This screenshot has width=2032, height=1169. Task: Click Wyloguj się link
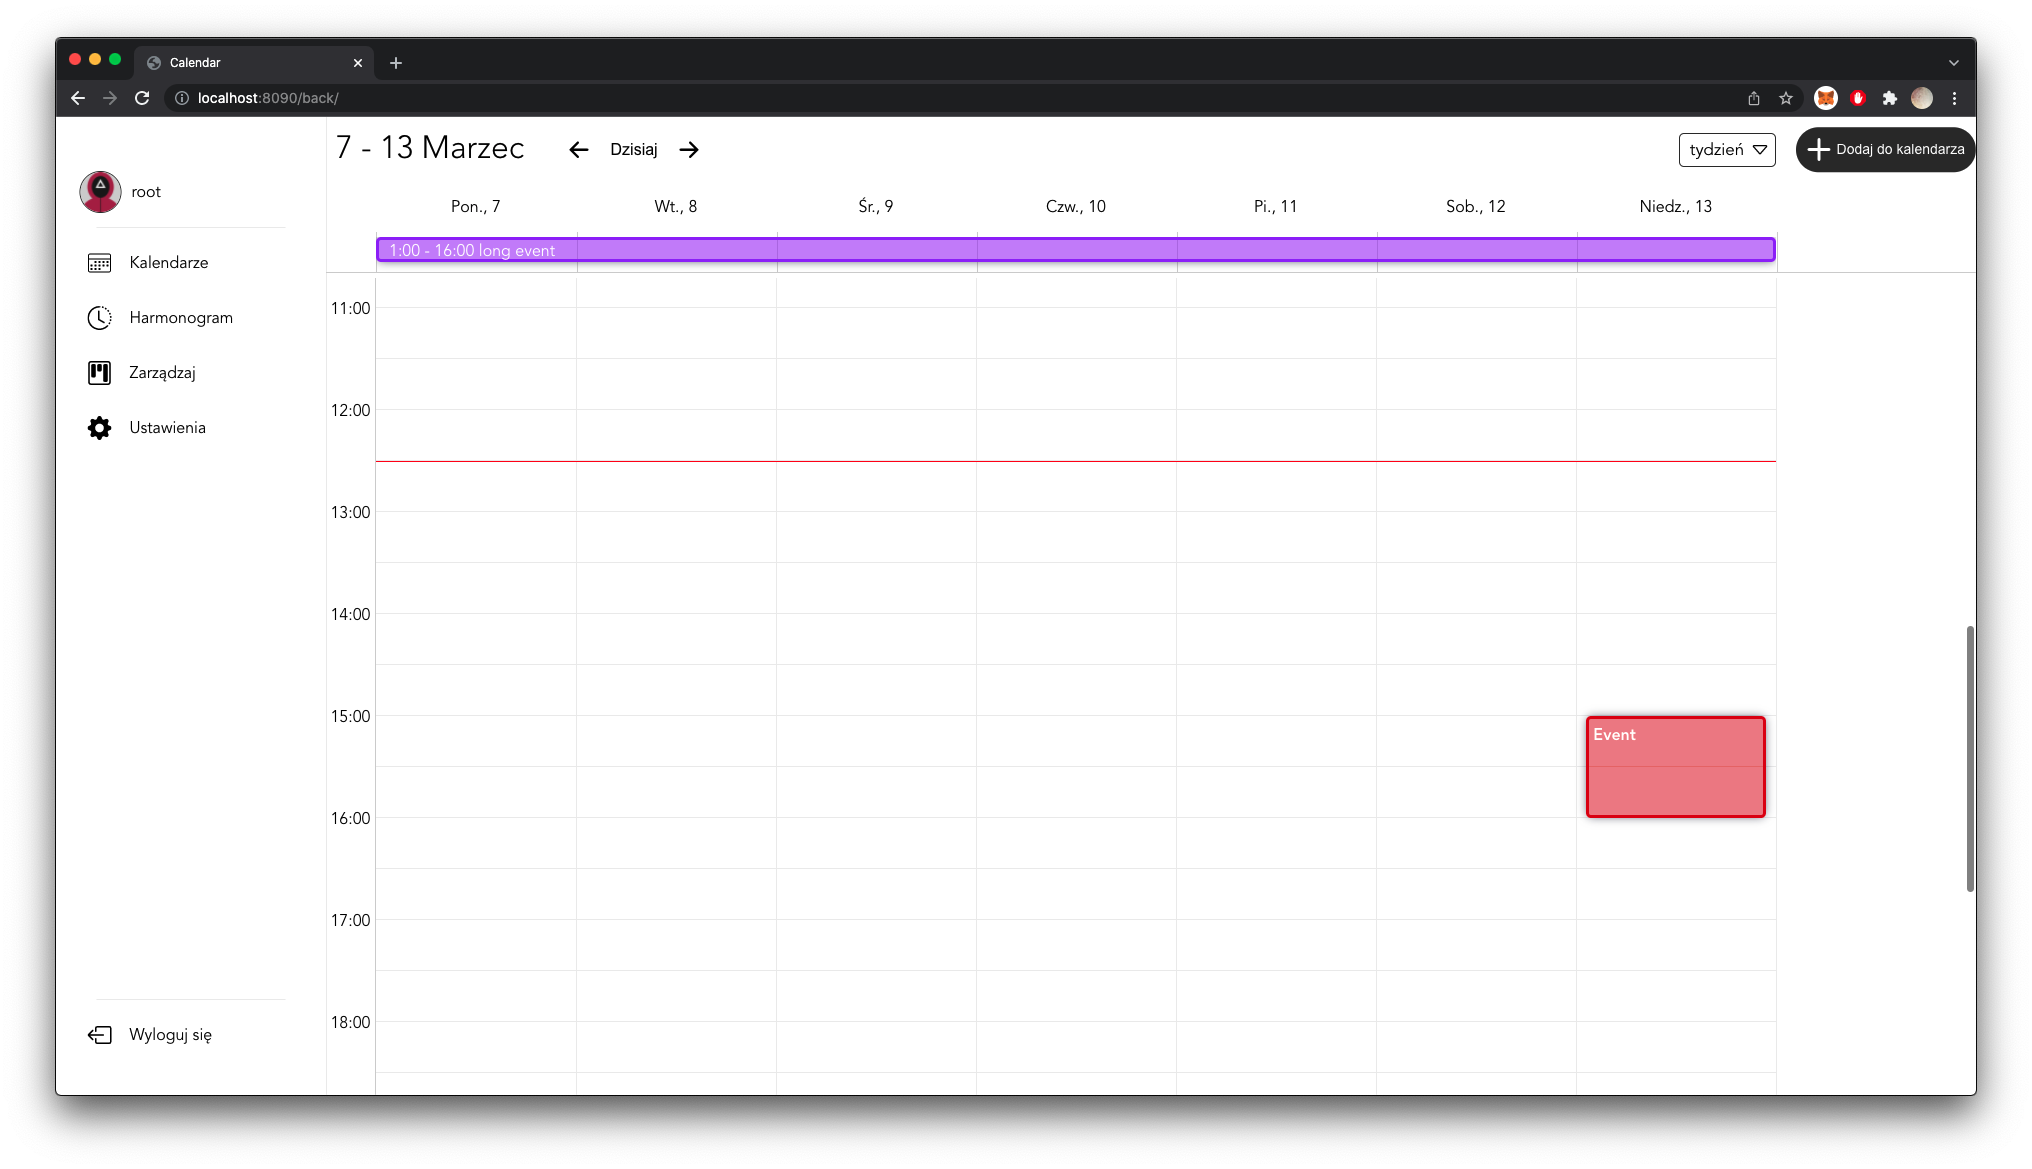tap(170, 1035)
